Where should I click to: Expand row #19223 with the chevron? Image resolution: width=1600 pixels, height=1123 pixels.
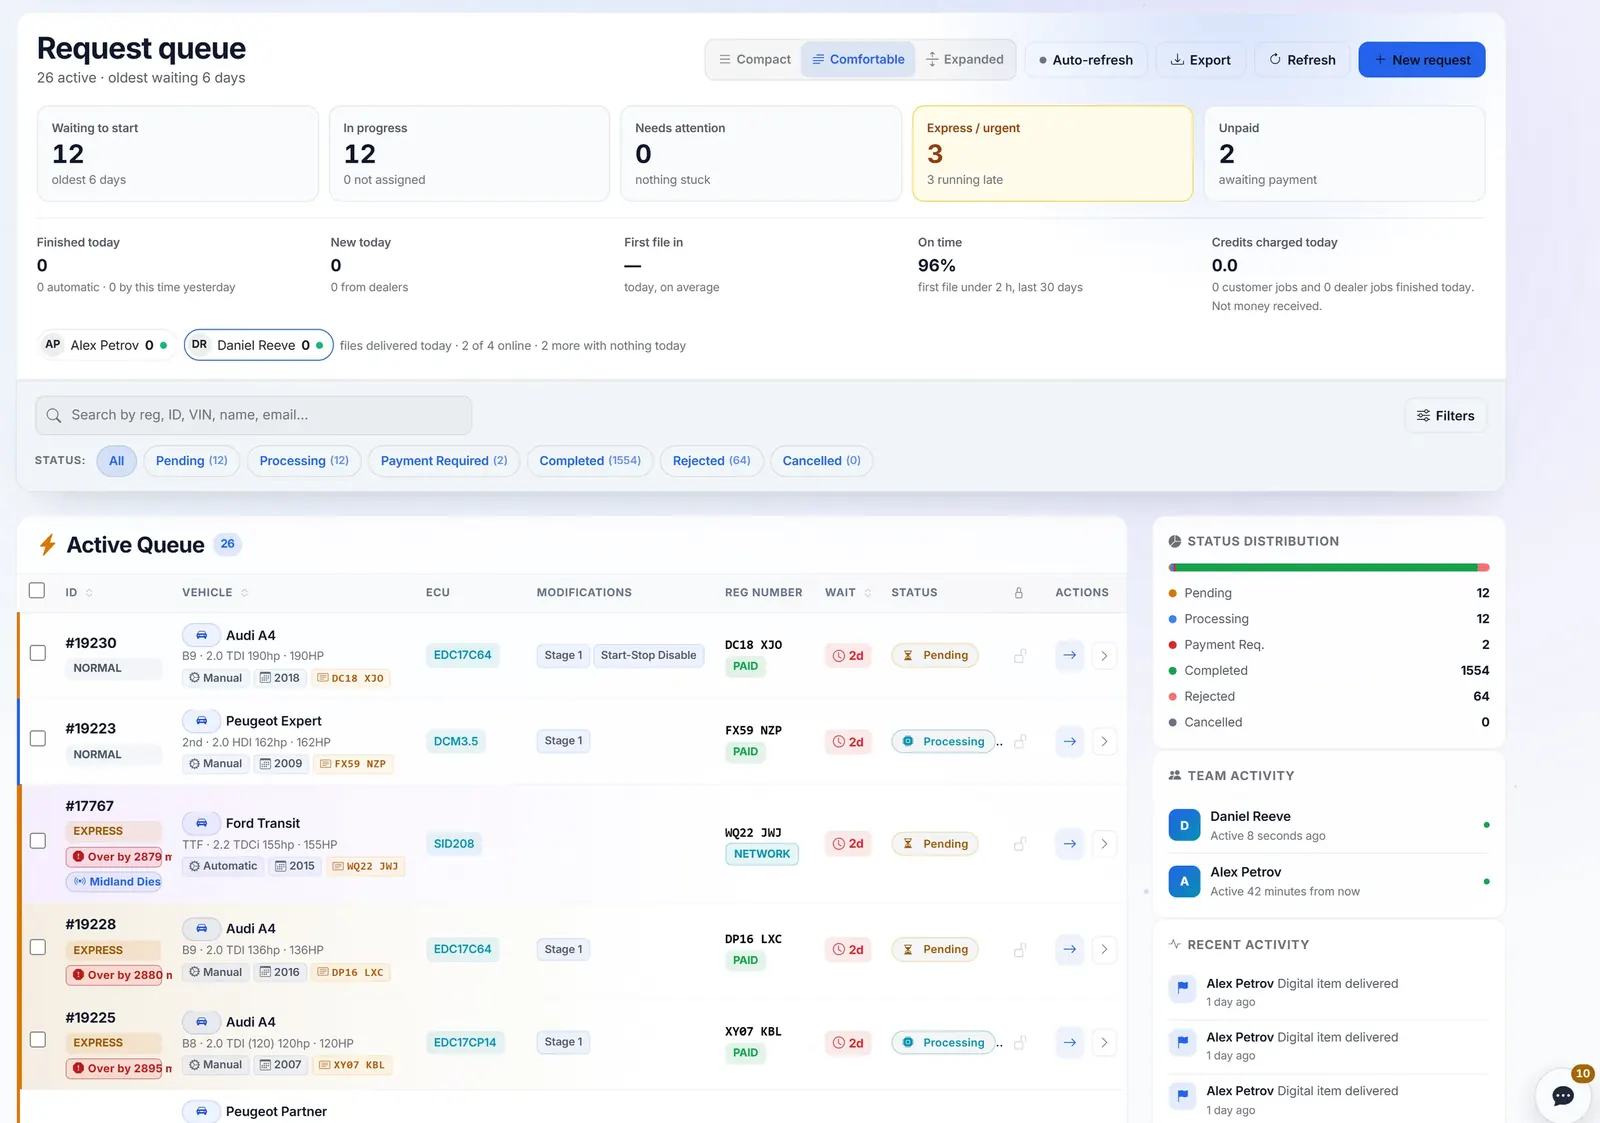coord(1104,742)
